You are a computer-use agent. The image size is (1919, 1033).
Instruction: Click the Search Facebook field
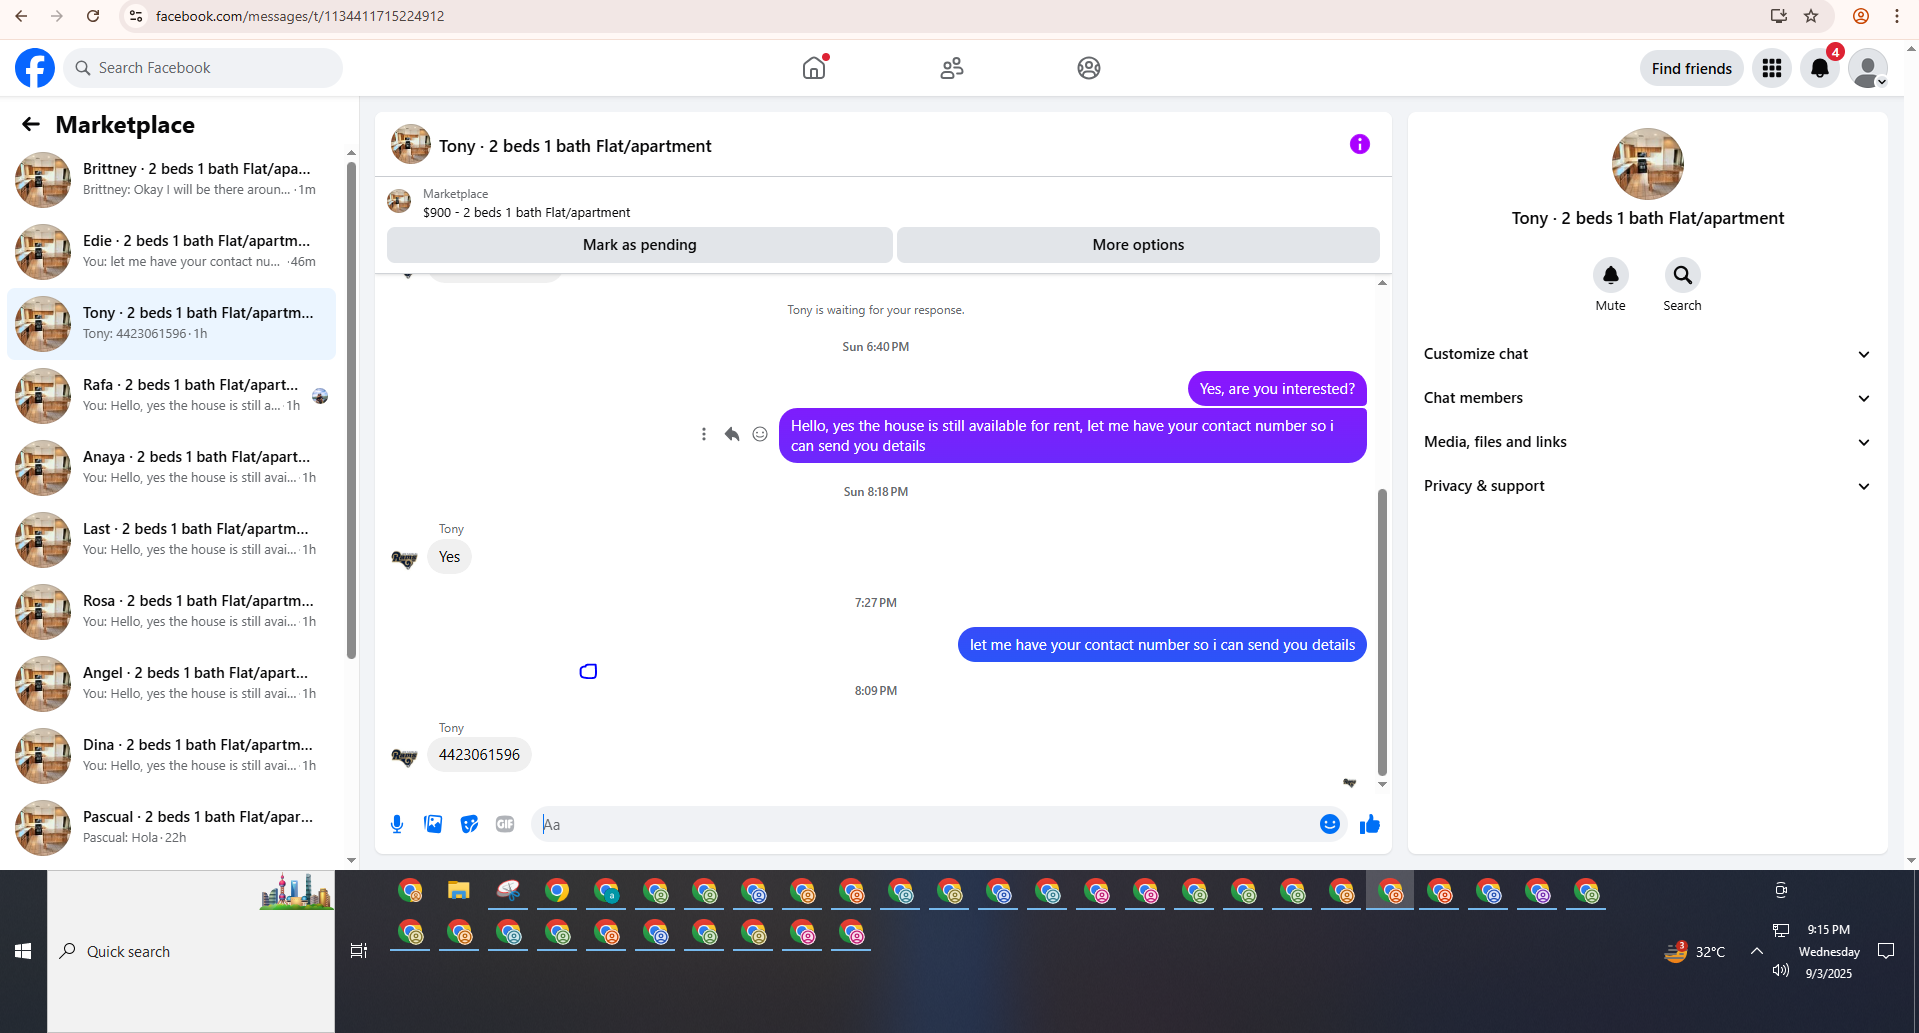(203, 68)
